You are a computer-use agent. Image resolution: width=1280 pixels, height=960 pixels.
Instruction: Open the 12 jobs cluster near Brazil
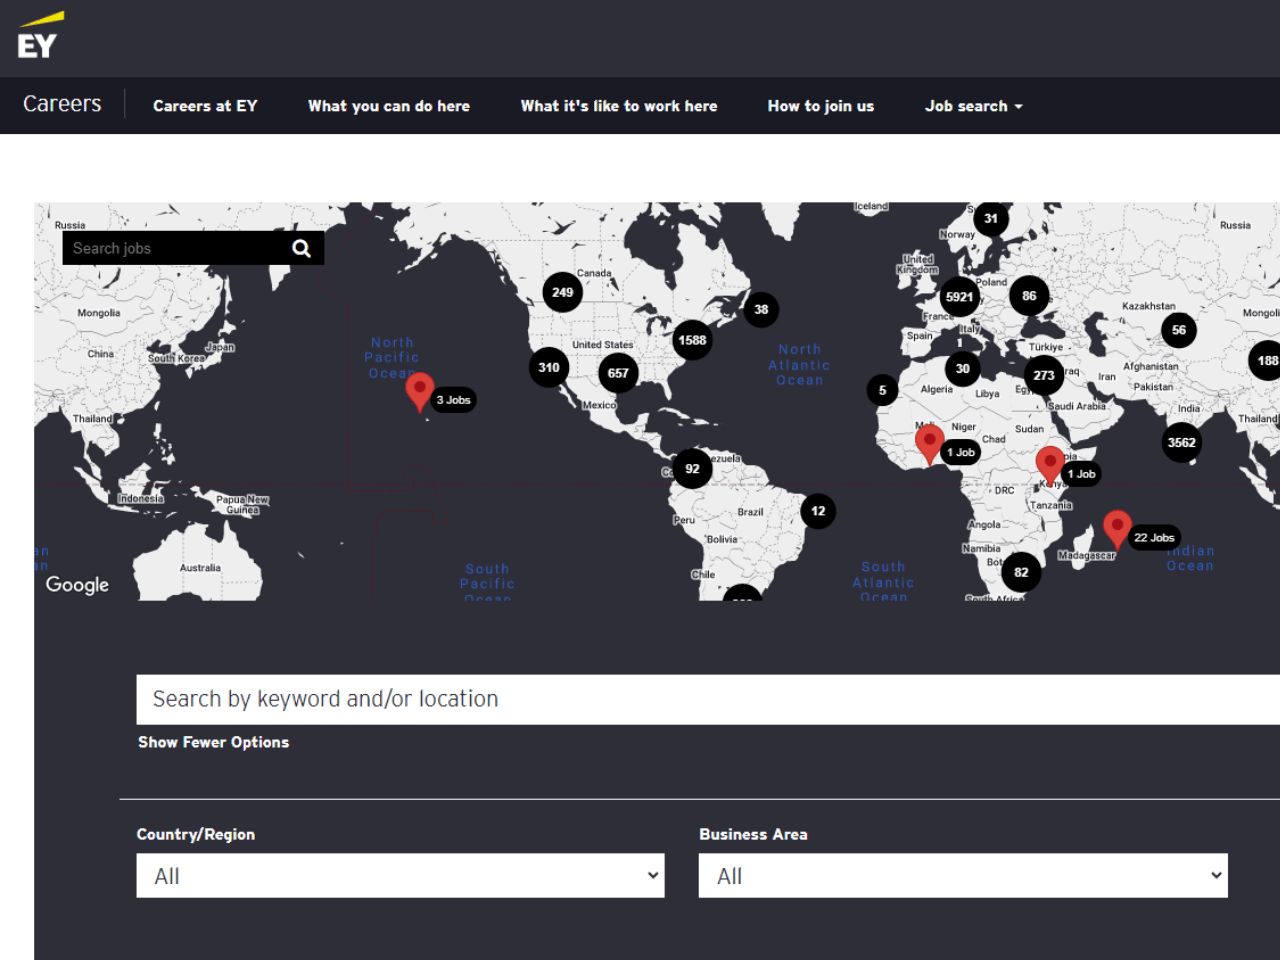[x=818, y=511]
